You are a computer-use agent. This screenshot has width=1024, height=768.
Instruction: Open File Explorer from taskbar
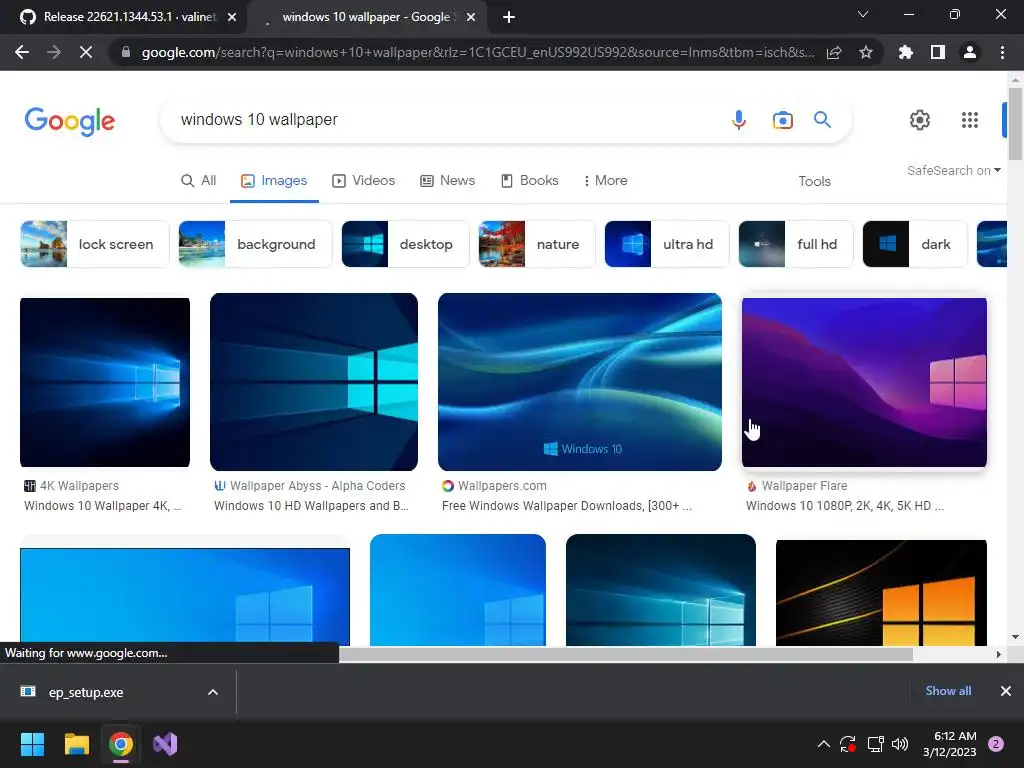point(76,744)
